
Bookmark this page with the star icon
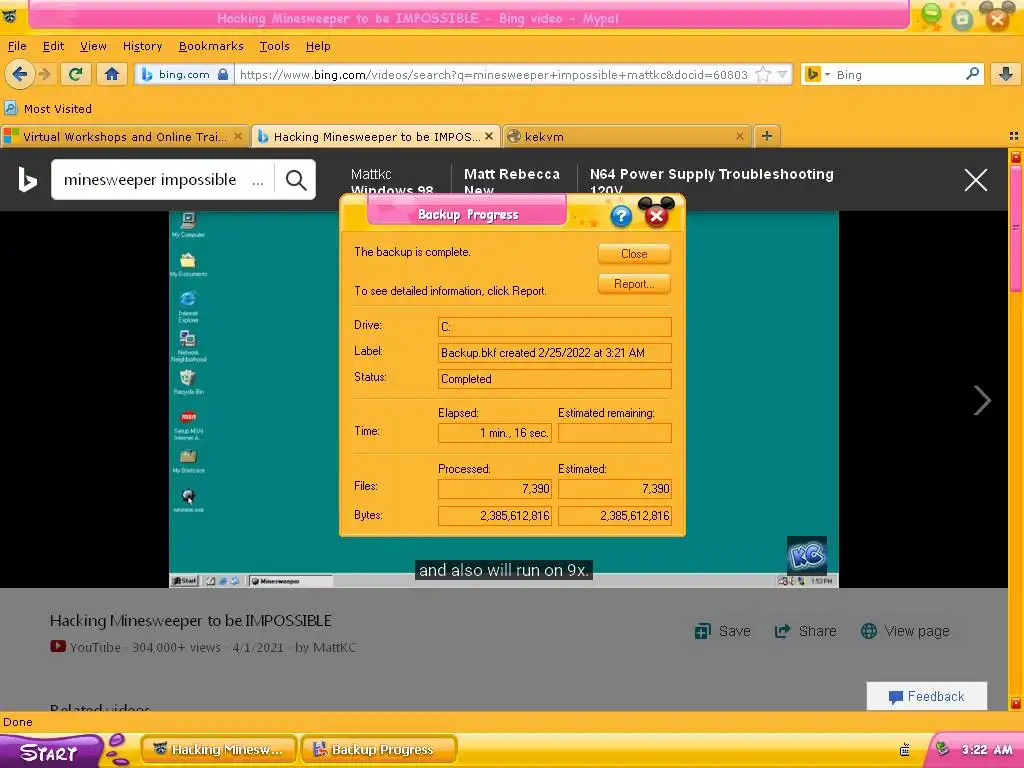pyautogui.click(x=763, y=74)
